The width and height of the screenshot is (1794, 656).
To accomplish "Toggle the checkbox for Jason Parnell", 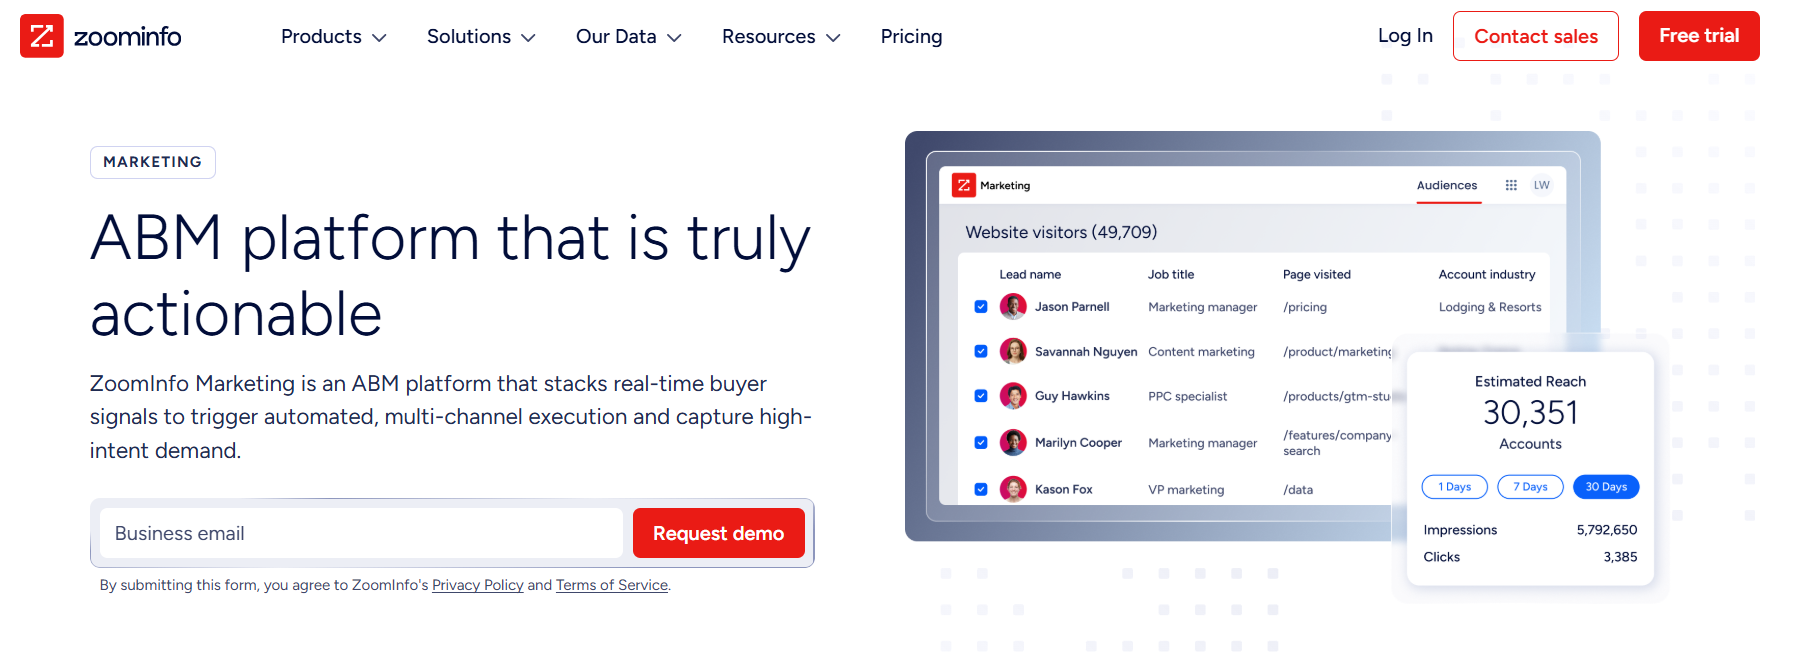I will tap(981, 307).
